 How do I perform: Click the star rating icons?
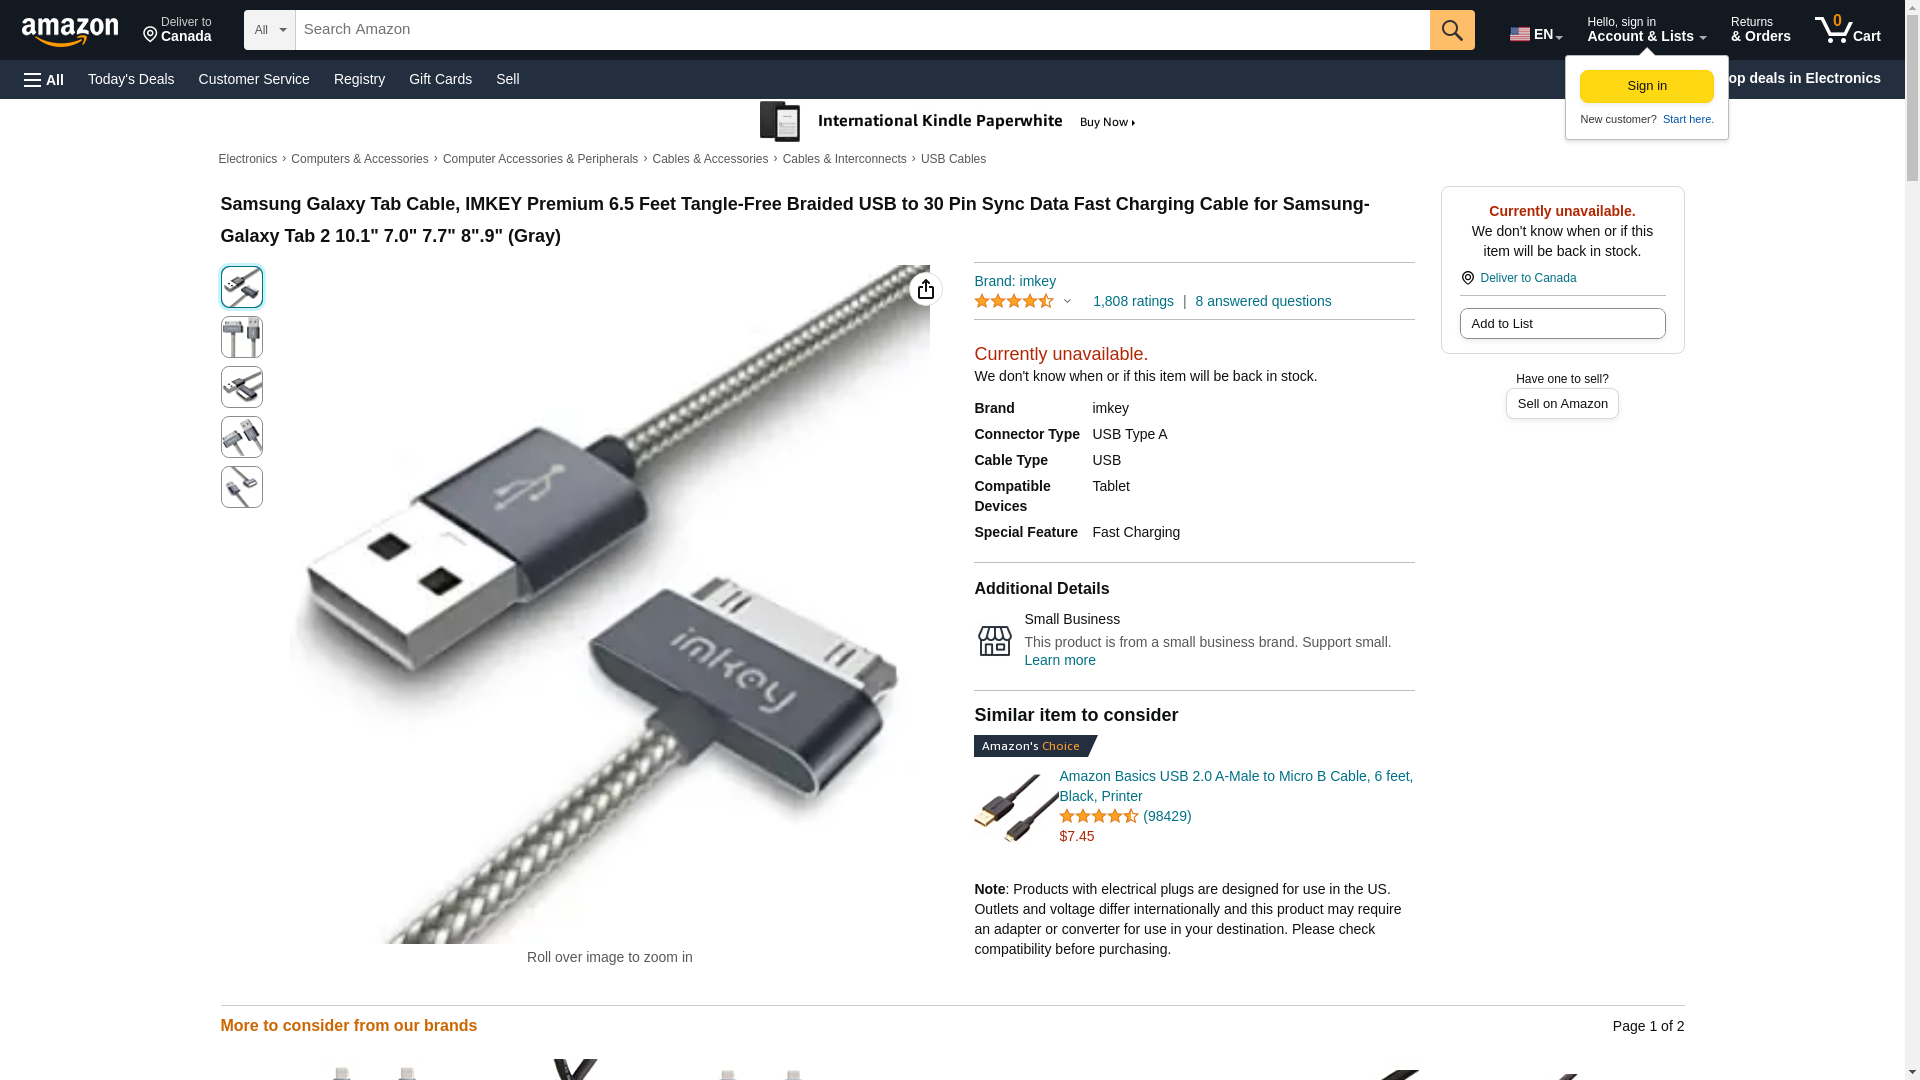pyautogui.click(x=1013, y=301)
